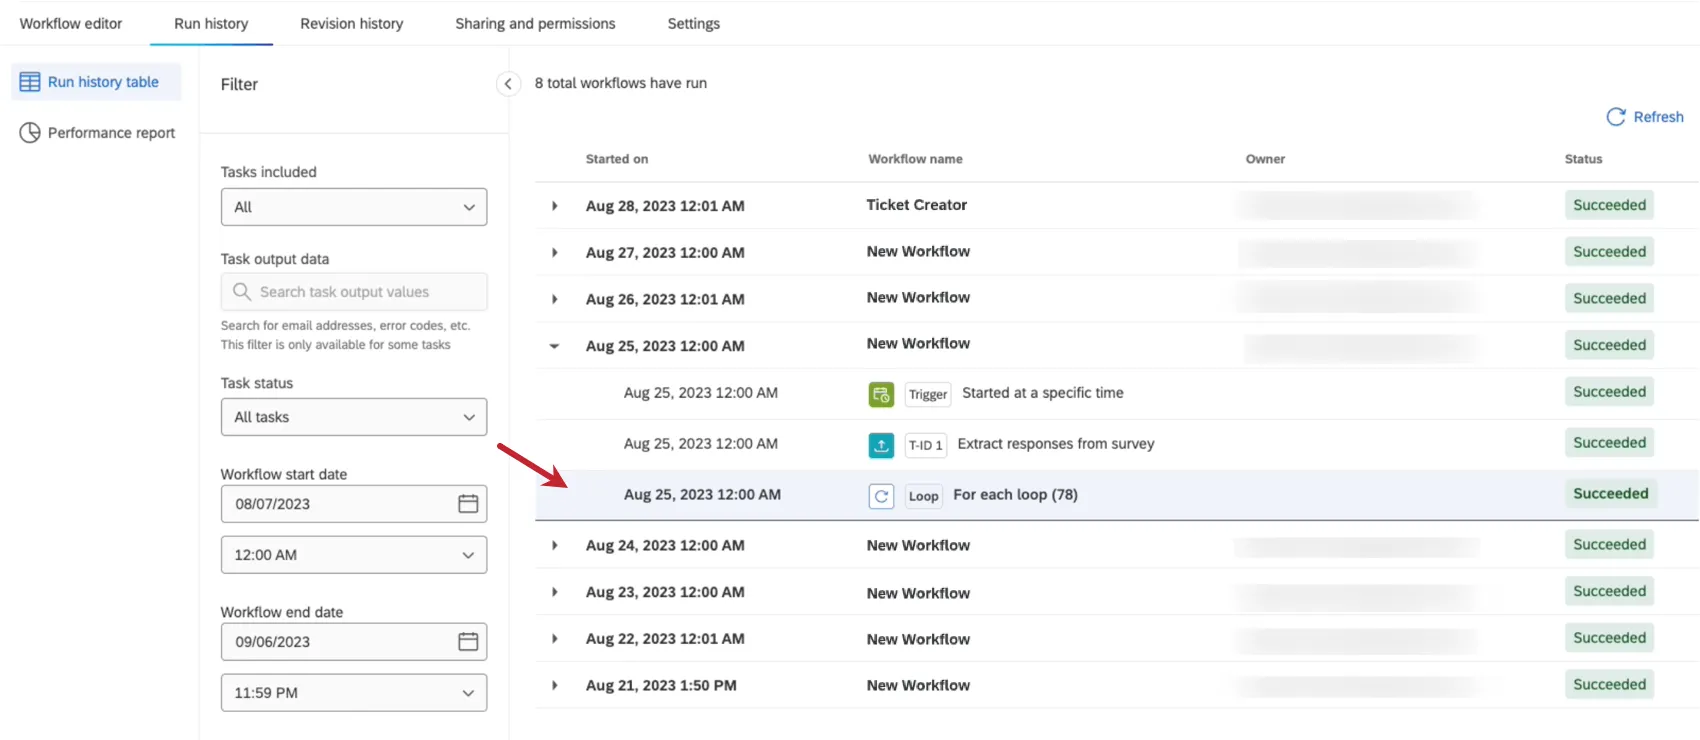Screen dimensions: 1700x740
Task: Open the Task status dropdown
Action: point(353,417)
